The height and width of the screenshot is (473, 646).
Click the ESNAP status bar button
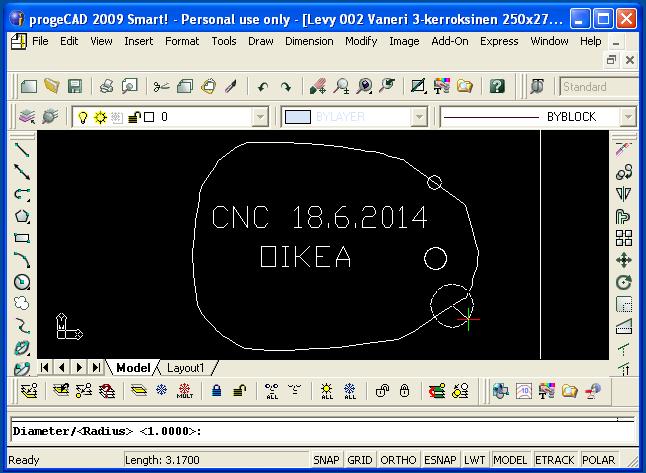pyautogui.click(x=439, y=460)
